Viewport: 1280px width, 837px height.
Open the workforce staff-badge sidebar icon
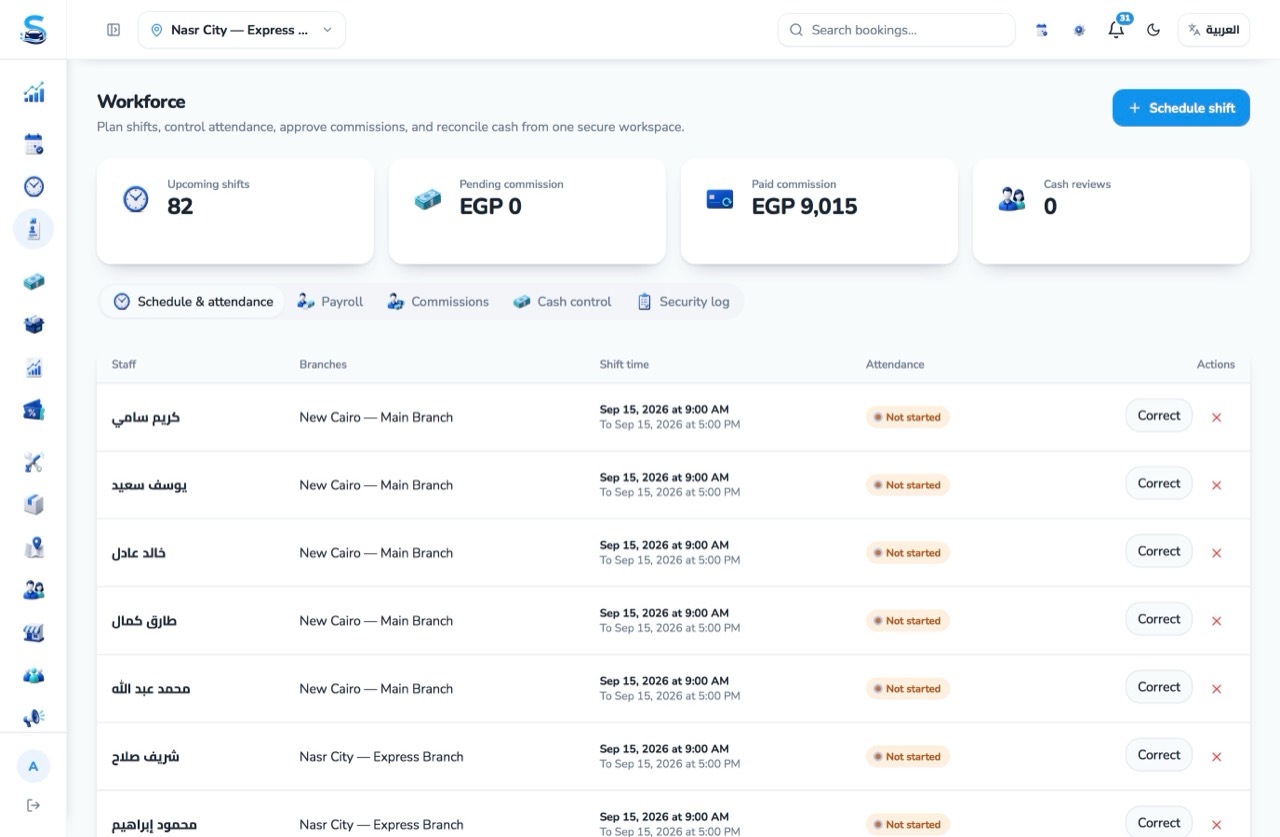pos(34,229)
